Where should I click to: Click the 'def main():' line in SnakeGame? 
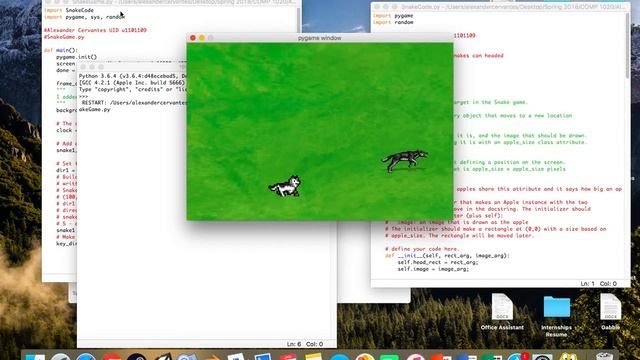point(61,50)
